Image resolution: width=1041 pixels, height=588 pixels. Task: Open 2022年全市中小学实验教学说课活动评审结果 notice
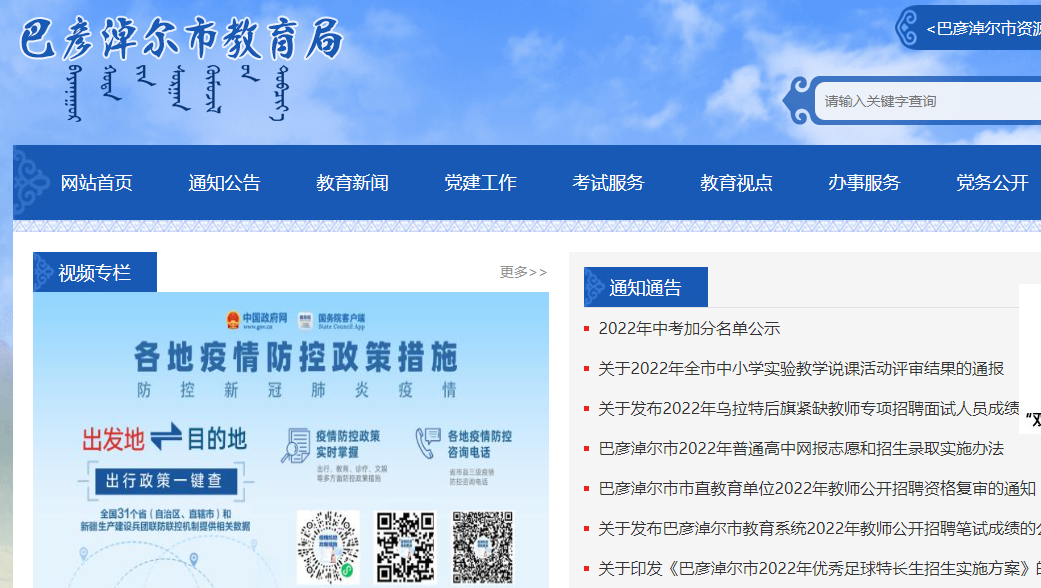coord(801,368)
